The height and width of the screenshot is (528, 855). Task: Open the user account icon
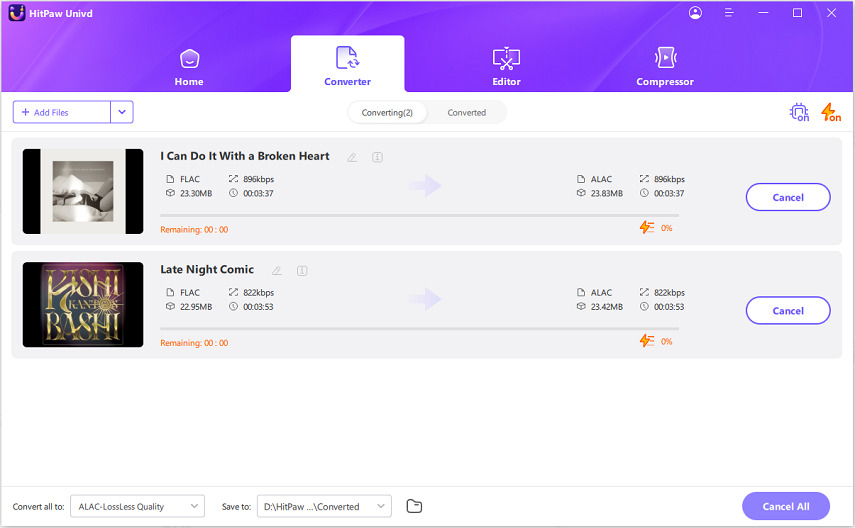[x=695, y=13]
